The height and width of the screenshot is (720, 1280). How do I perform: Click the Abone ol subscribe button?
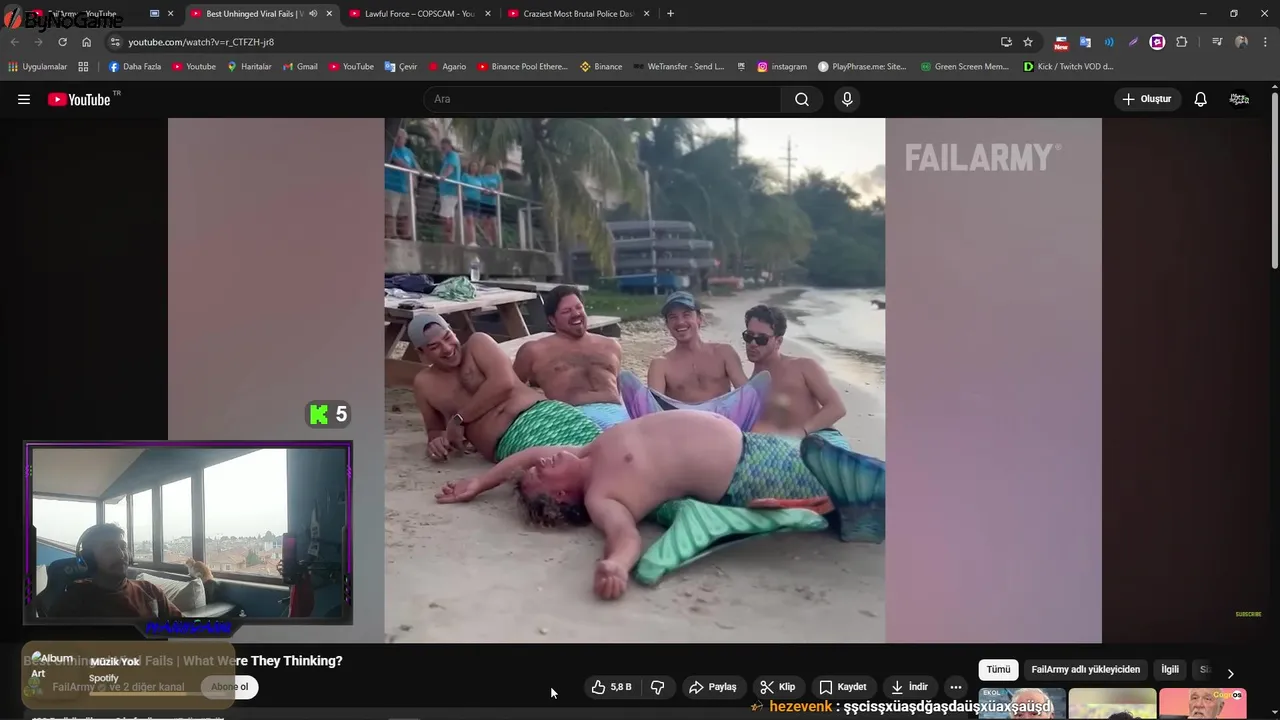(x=229, y=687)
